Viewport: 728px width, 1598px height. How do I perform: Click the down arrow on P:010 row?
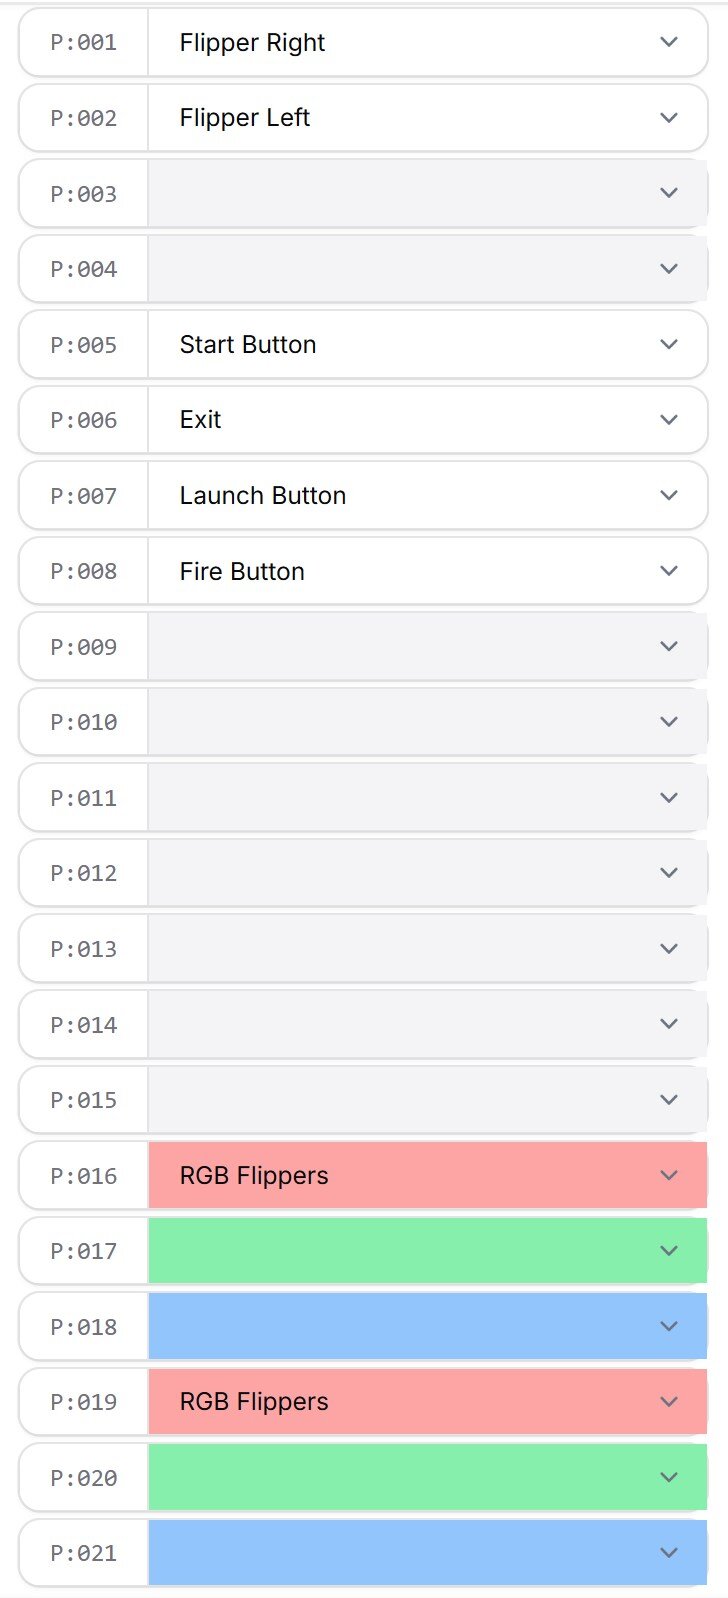(x=669, y=722)
